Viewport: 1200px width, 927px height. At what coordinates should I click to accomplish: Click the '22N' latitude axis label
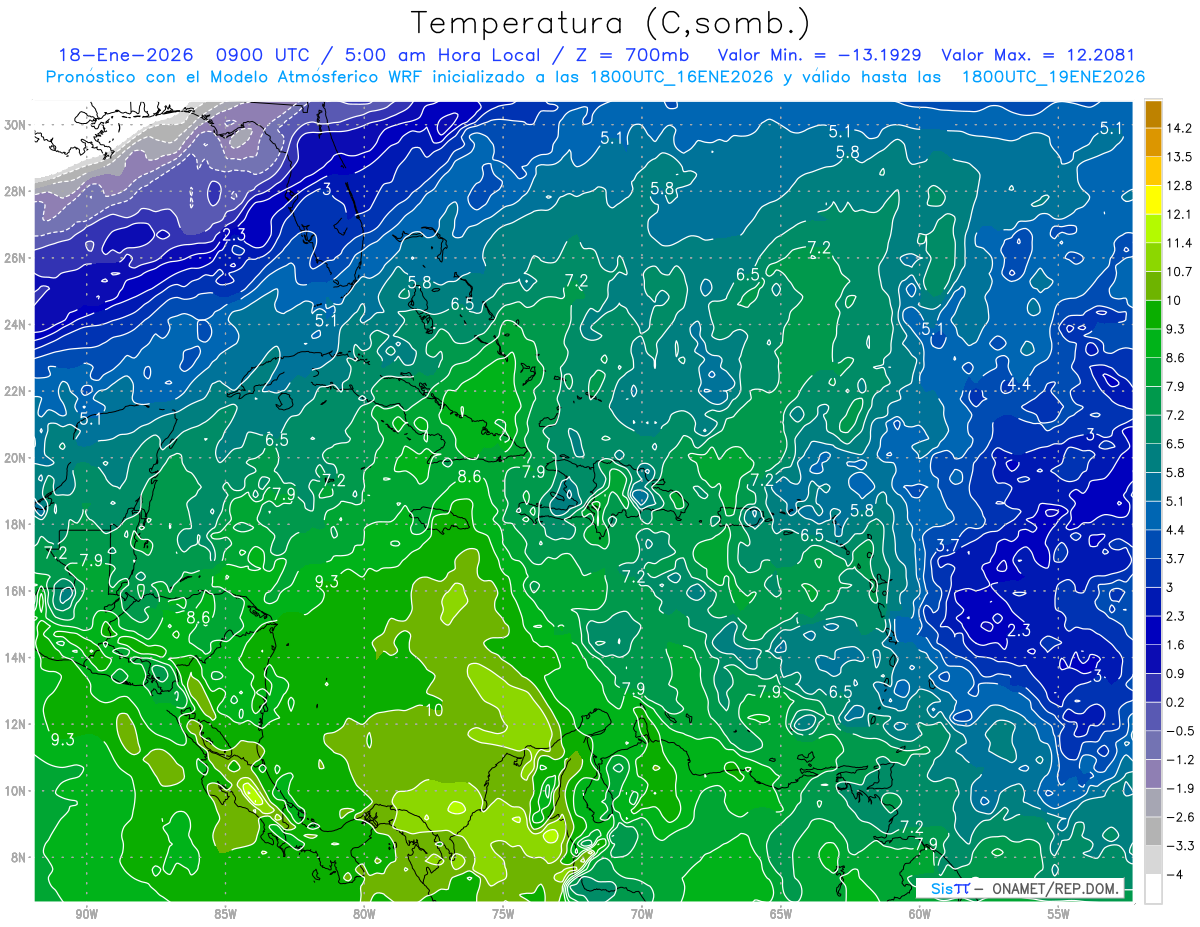(x=16, y=391)
